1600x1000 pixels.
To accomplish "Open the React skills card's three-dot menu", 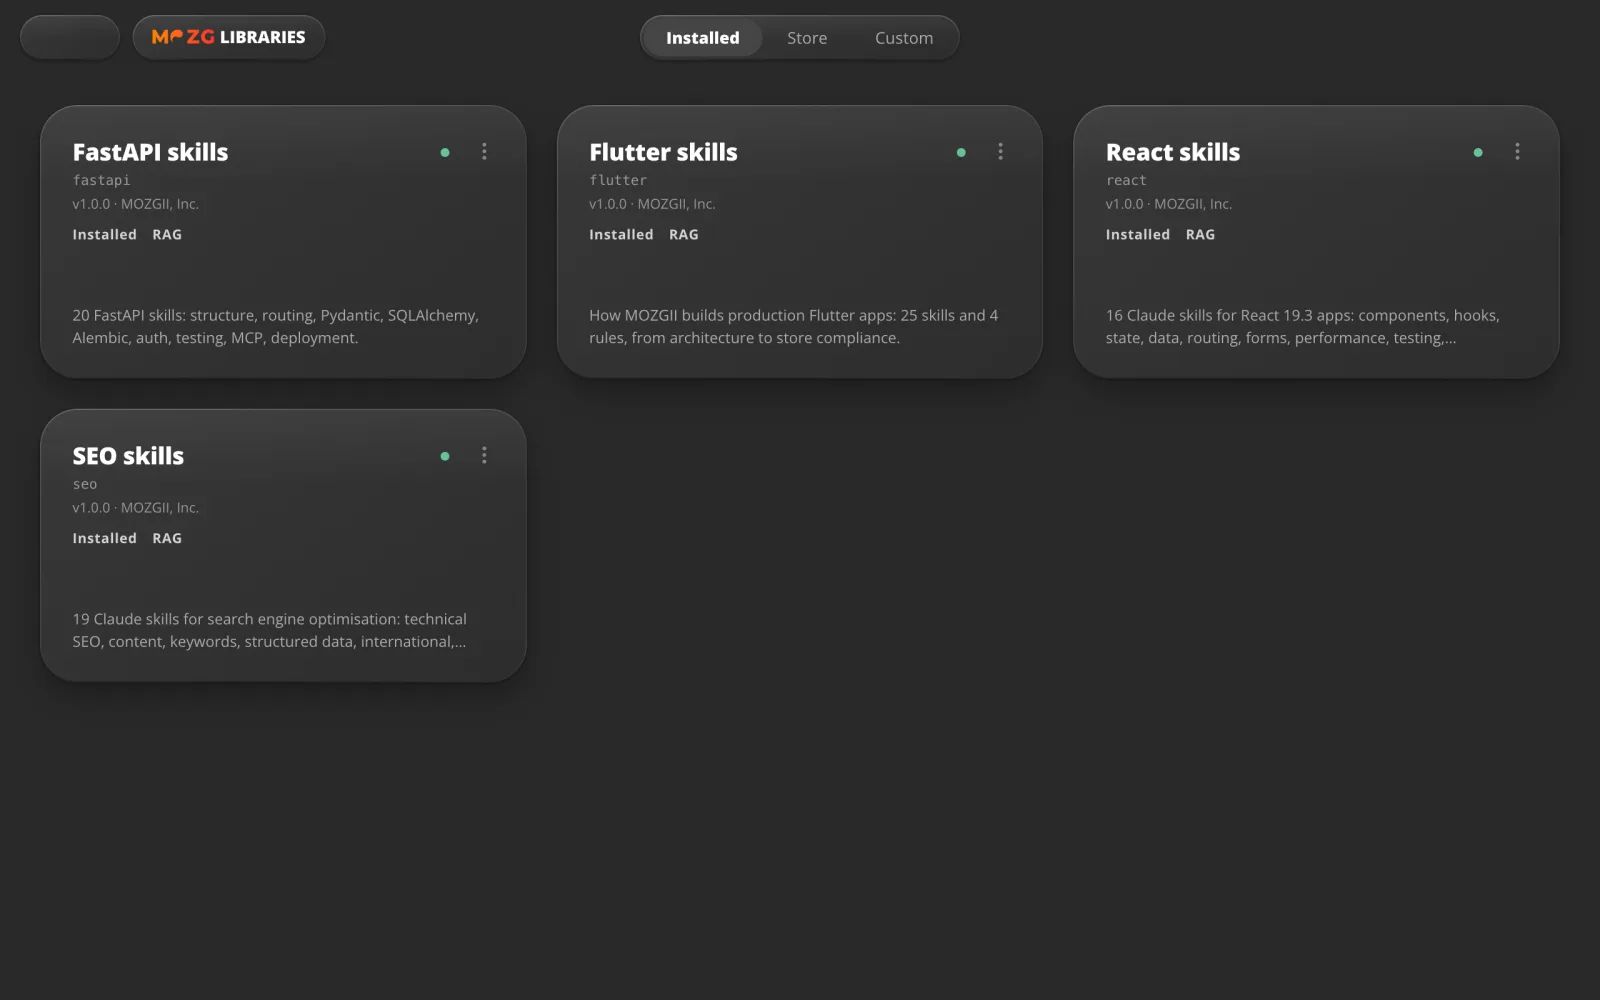I will point(1517,152).
